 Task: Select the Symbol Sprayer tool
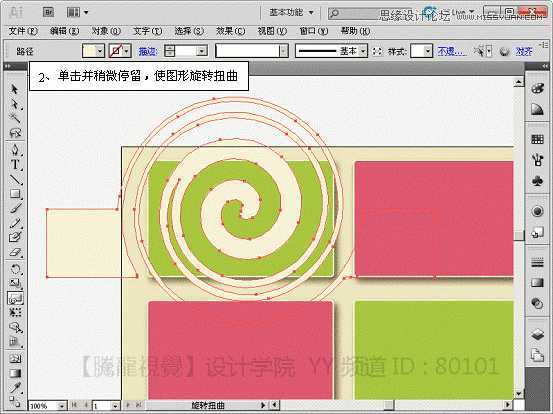click(x=15, y=327)
